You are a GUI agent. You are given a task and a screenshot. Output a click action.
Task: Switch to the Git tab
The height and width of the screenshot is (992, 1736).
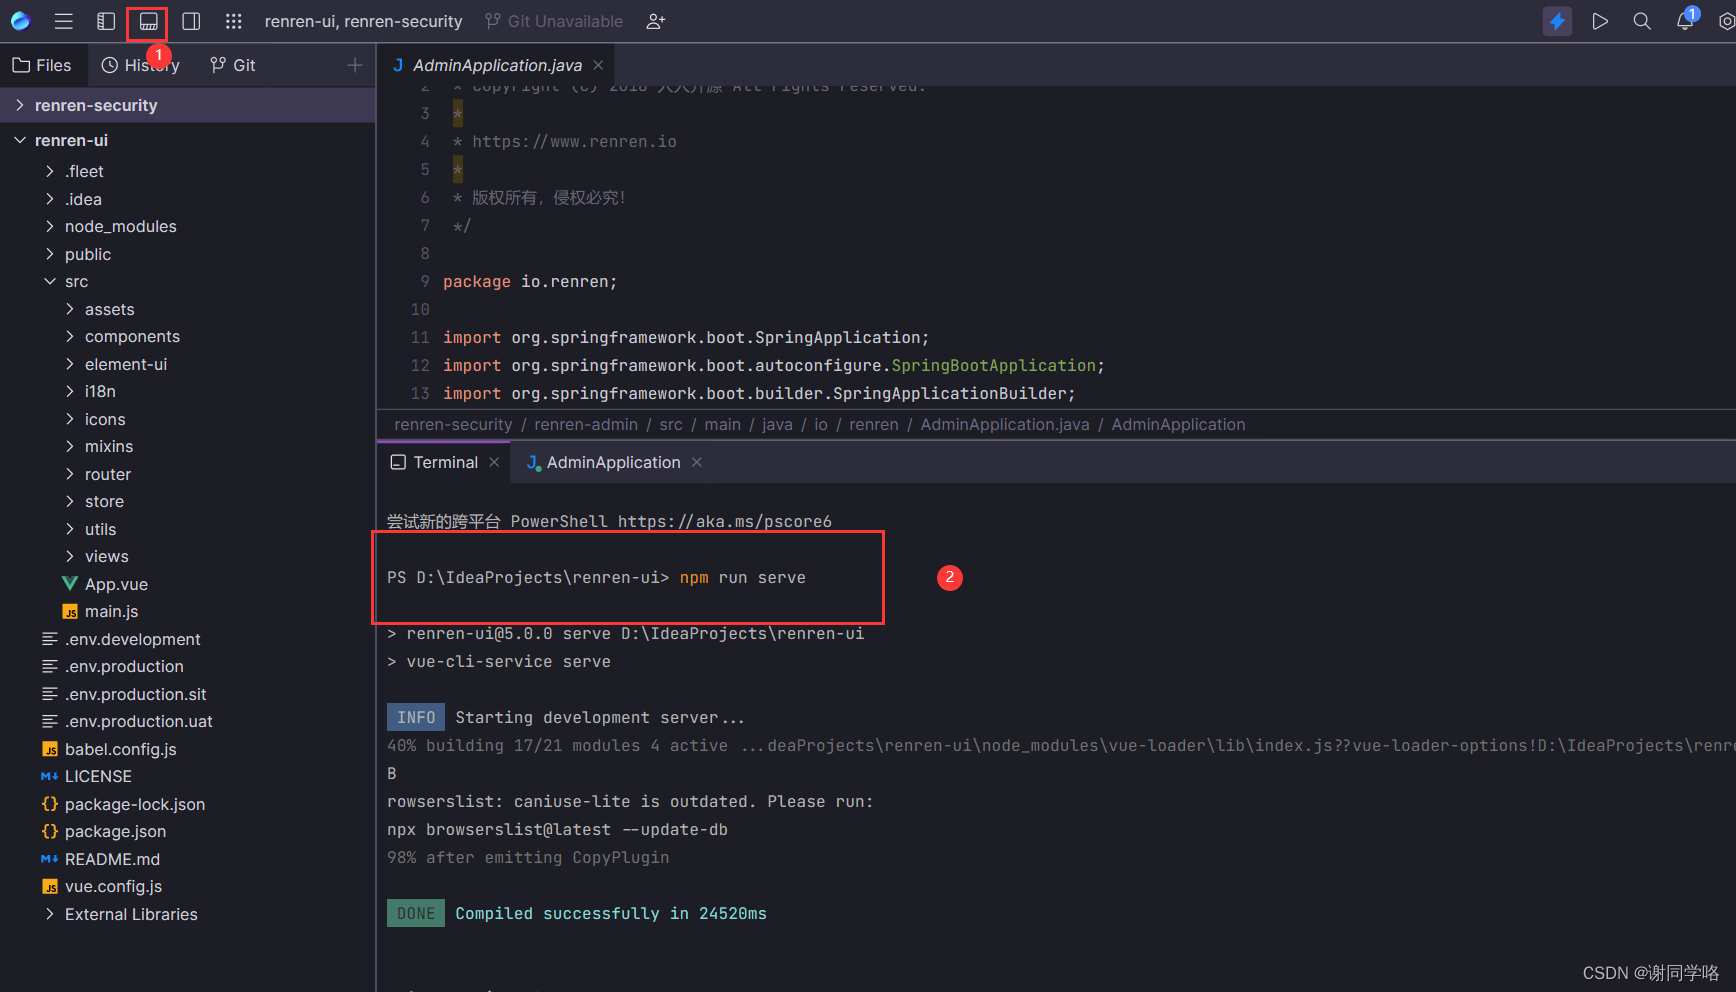pyautogui.click(x=233, y=65)
